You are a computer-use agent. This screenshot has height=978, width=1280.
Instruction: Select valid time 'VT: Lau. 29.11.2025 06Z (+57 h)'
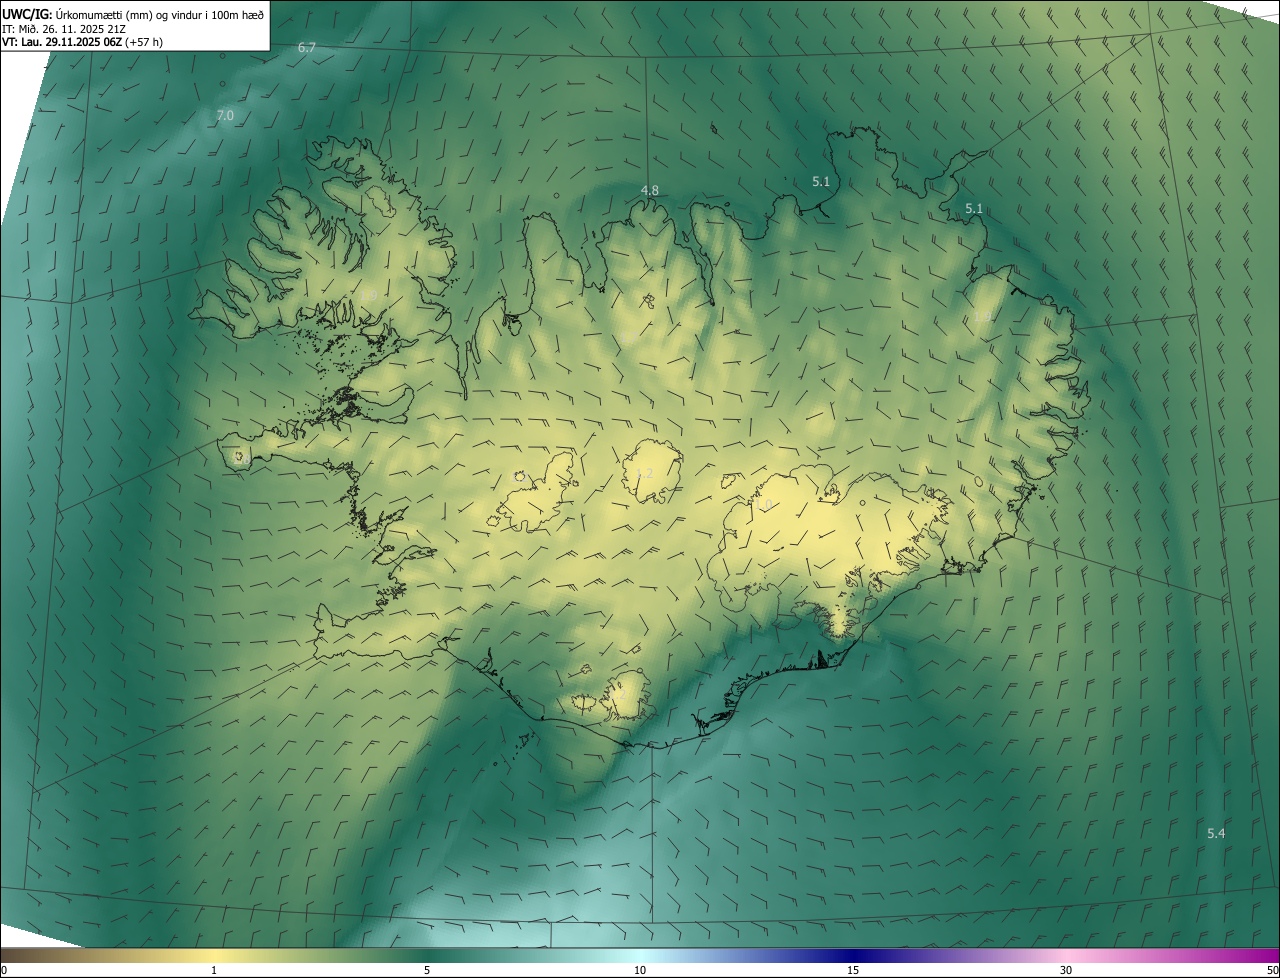(x=82, y=42)
